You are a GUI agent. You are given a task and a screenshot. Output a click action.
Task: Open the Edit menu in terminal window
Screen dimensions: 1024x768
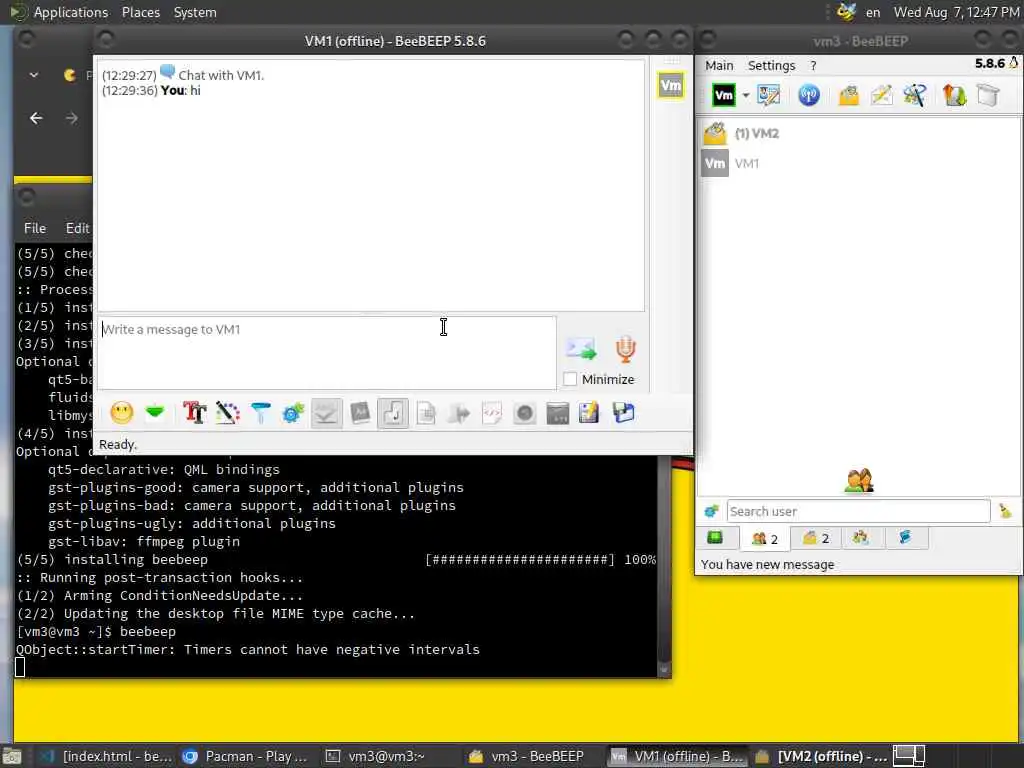tap(77, 228)
